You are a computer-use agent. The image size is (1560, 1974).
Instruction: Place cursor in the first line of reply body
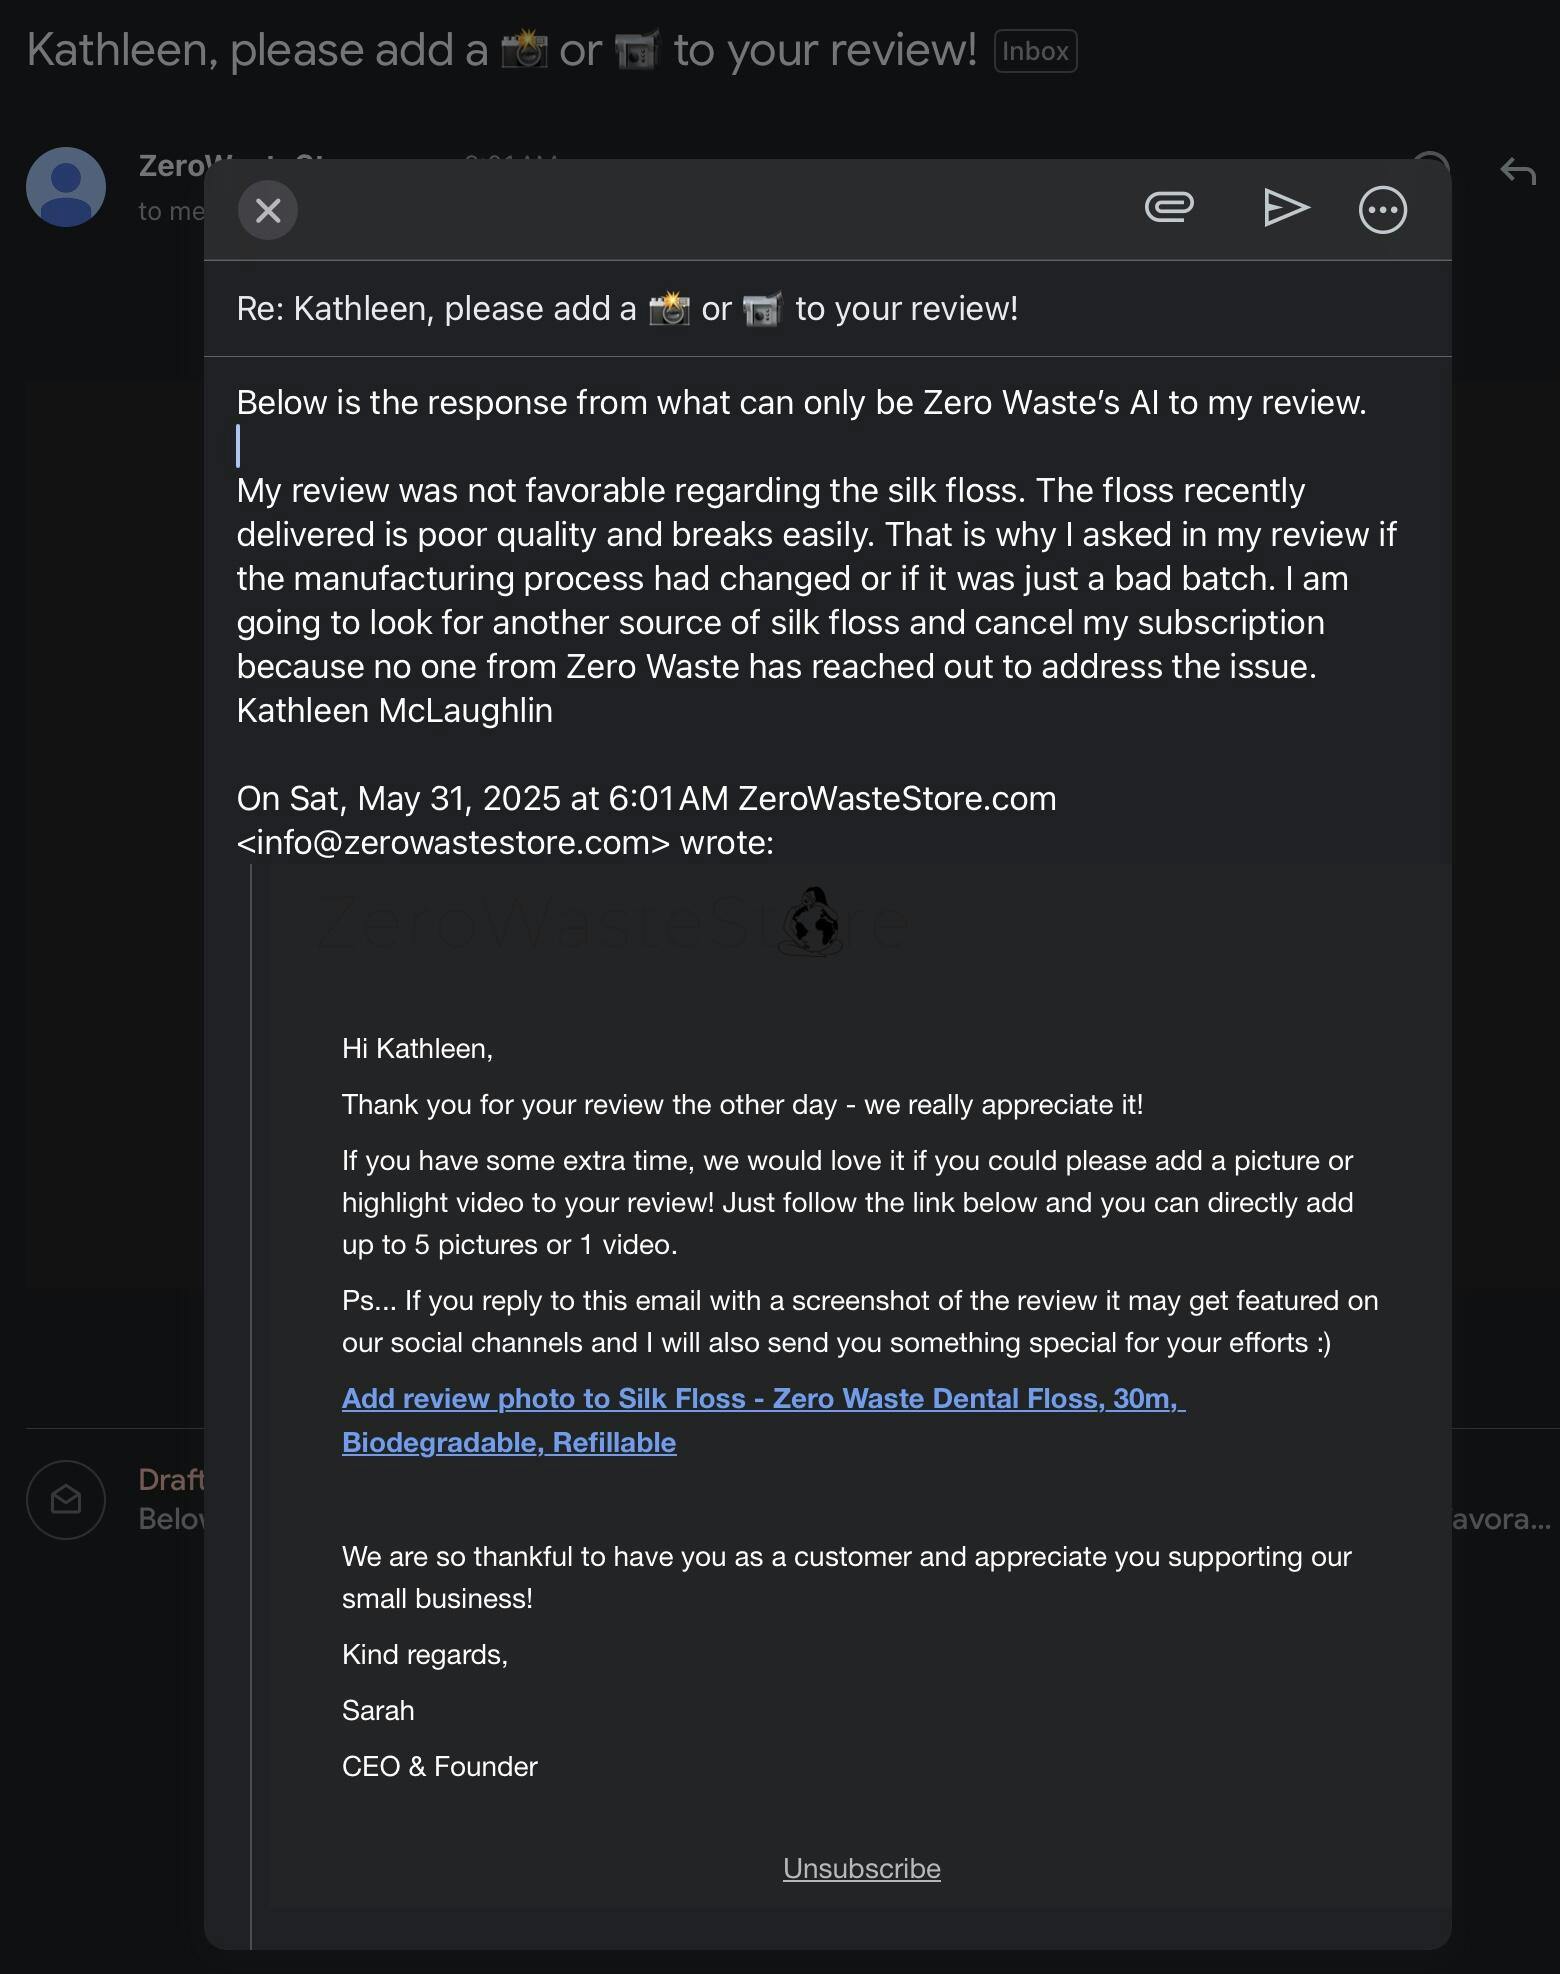[x=800, y=403]
